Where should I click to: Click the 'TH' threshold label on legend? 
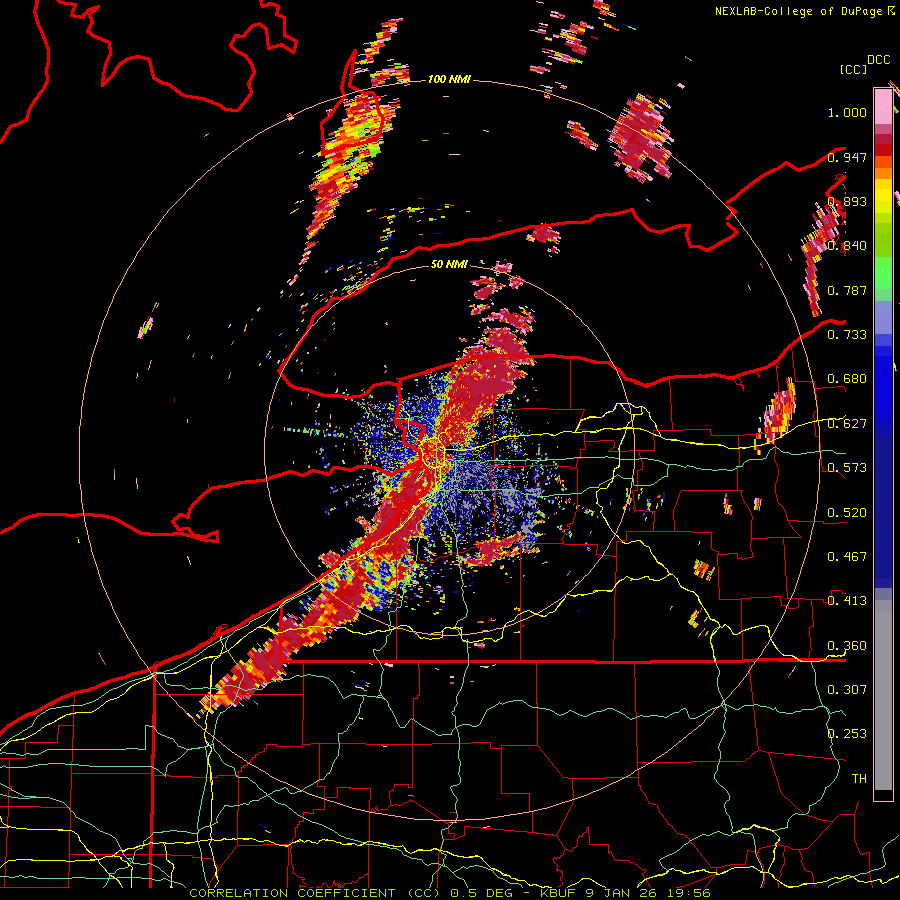[859, 779]
